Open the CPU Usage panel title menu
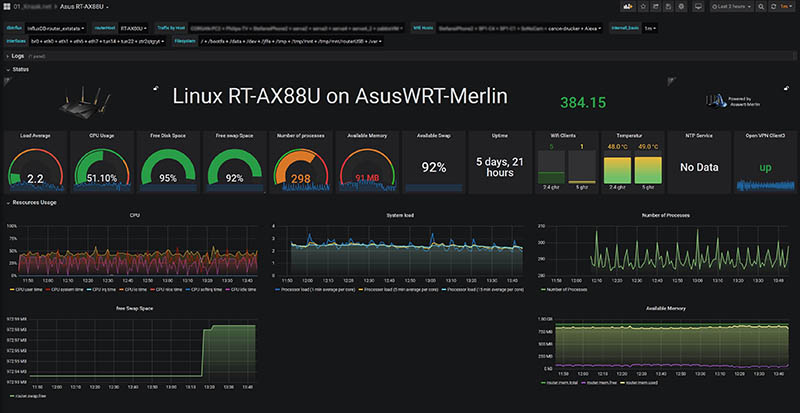This screenshot has width=800, height=413. [x=102, y=136]
